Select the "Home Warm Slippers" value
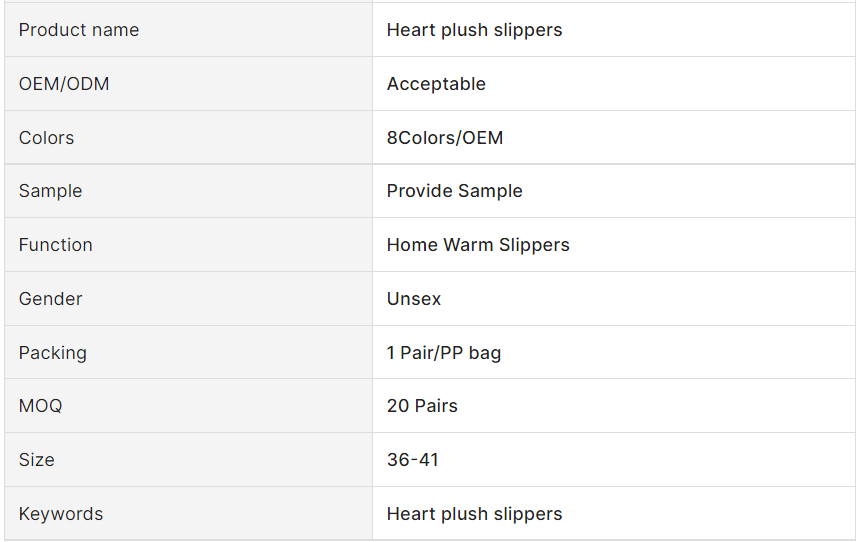This screenshot has height=542, width=859. (x=478, y=245)
